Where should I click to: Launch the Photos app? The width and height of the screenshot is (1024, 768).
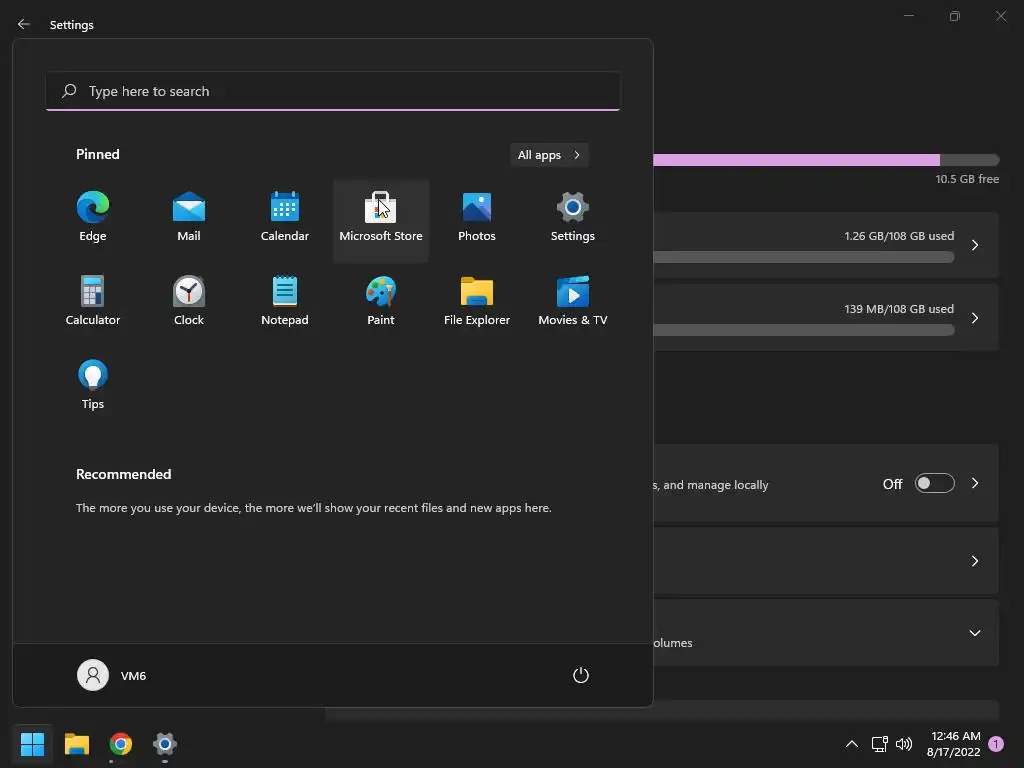click(477, 219)
